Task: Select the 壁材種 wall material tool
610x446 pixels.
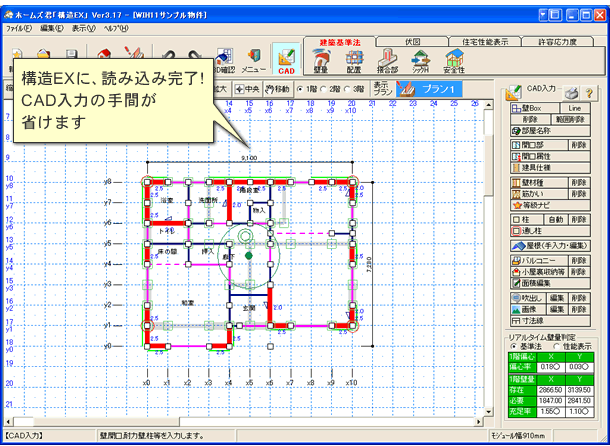Action: (539, 183)
